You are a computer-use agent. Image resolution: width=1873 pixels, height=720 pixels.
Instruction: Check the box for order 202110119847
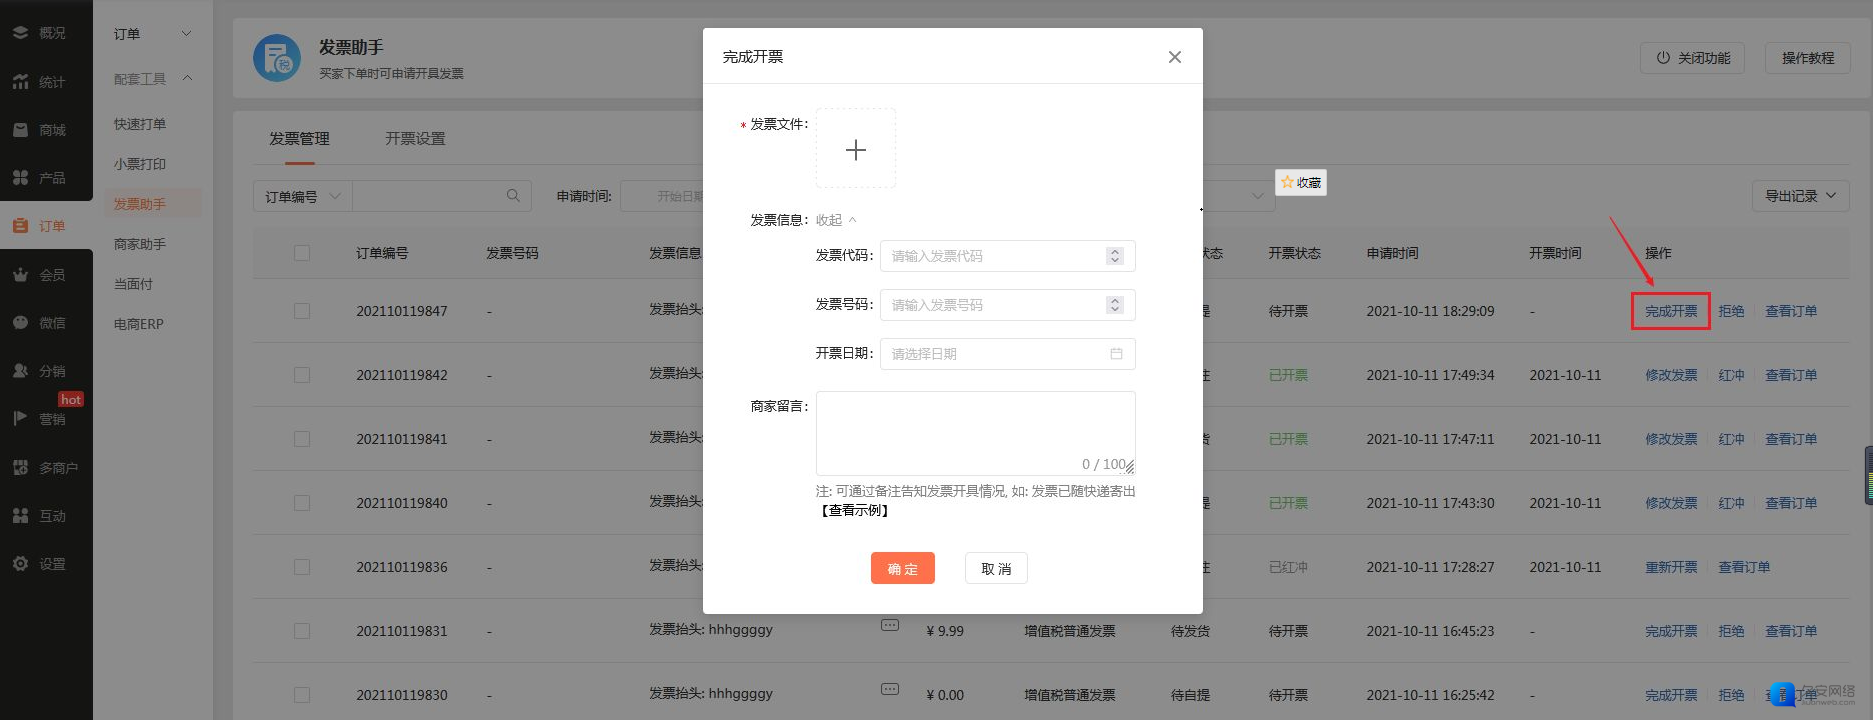(x=302, y=311)
